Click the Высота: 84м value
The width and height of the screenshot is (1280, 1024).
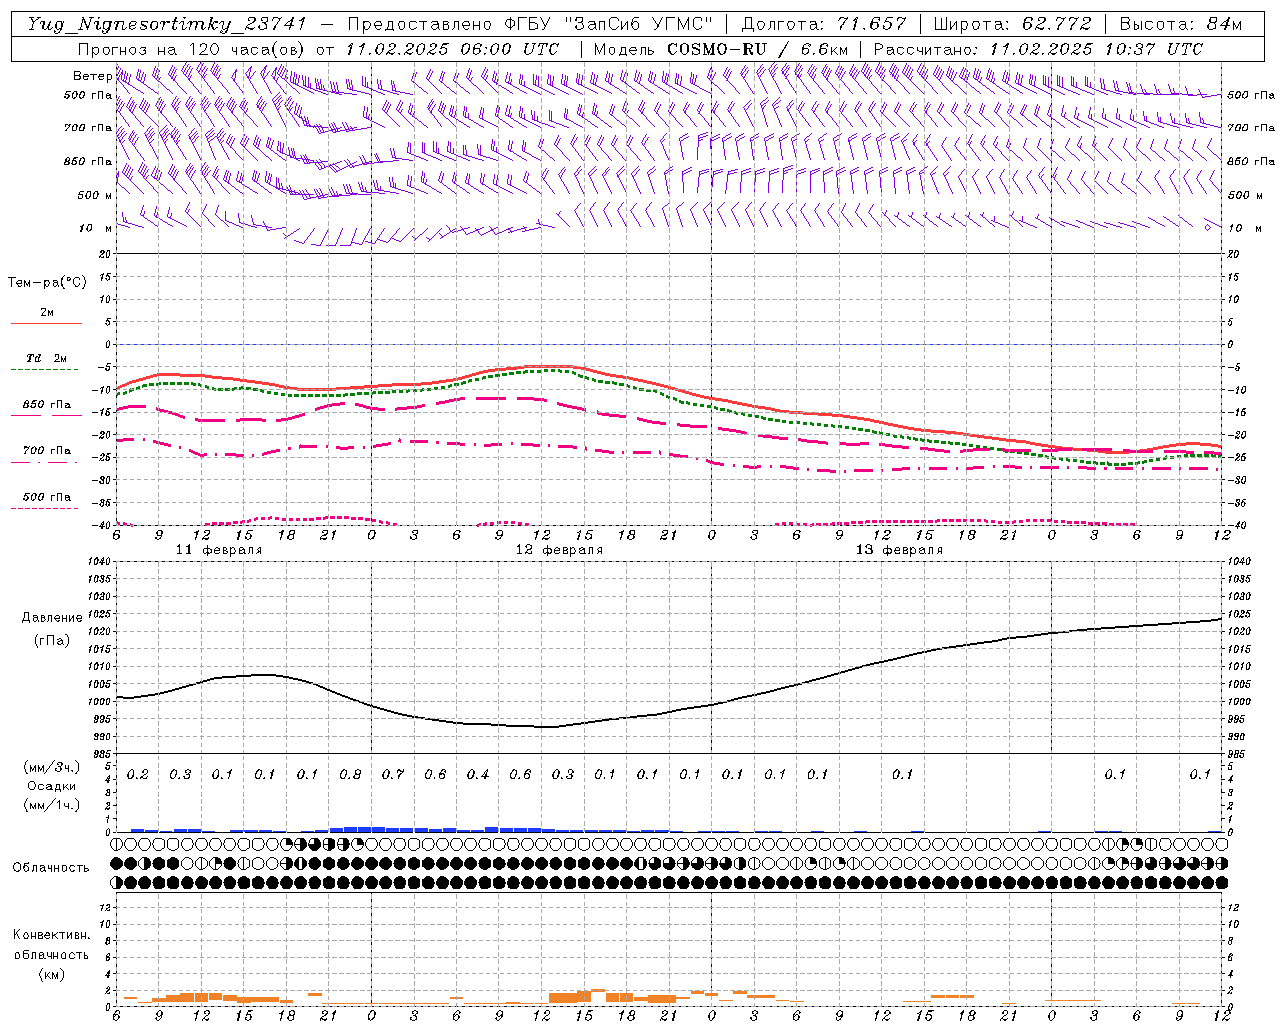point(1181,24)
